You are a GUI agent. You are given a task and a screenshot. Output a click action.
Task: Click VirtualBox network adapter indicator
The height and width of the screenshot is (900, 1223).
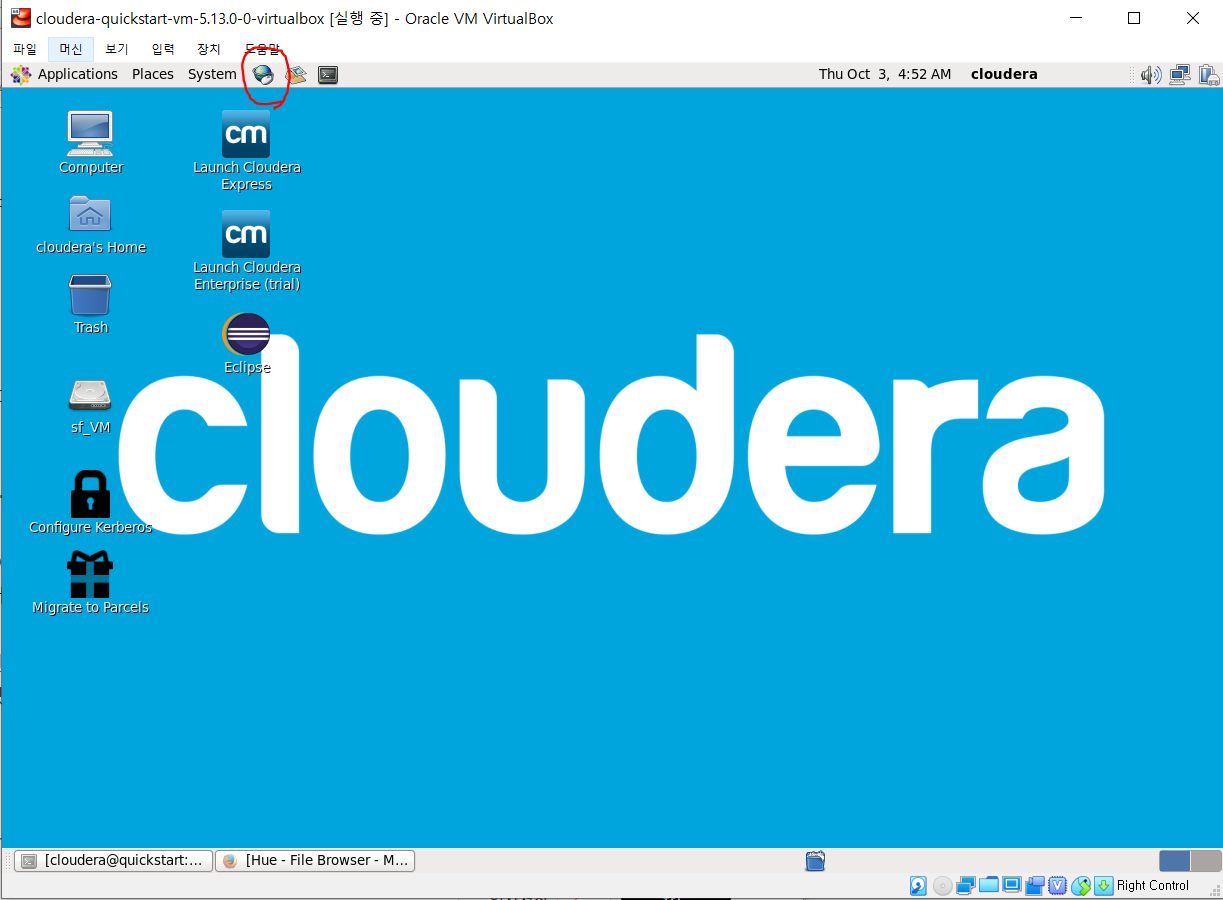(x=966, y=885)
